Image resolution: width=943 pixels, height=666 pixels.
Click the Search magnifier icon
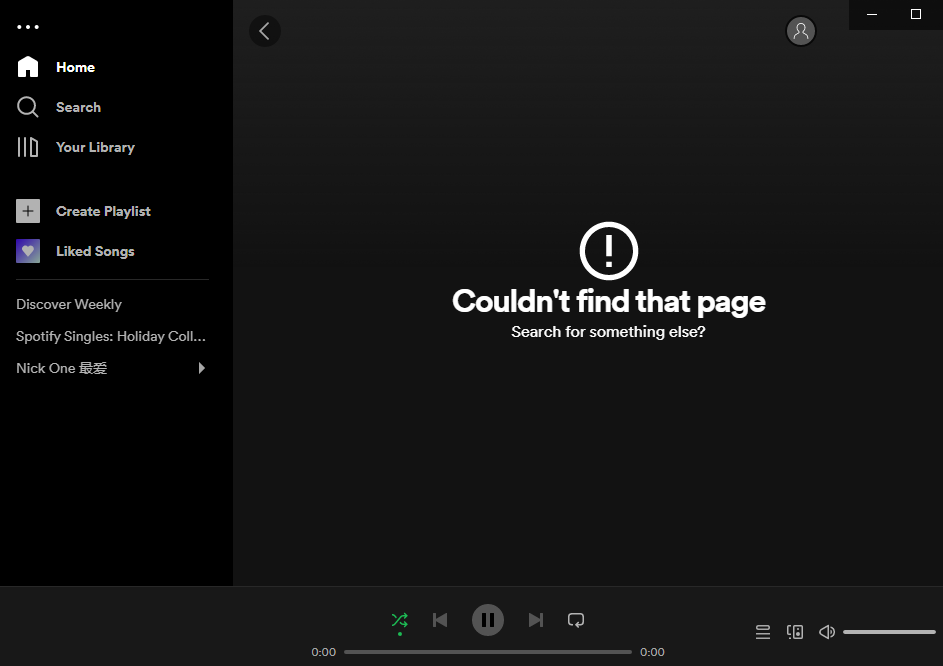(28, 107)
